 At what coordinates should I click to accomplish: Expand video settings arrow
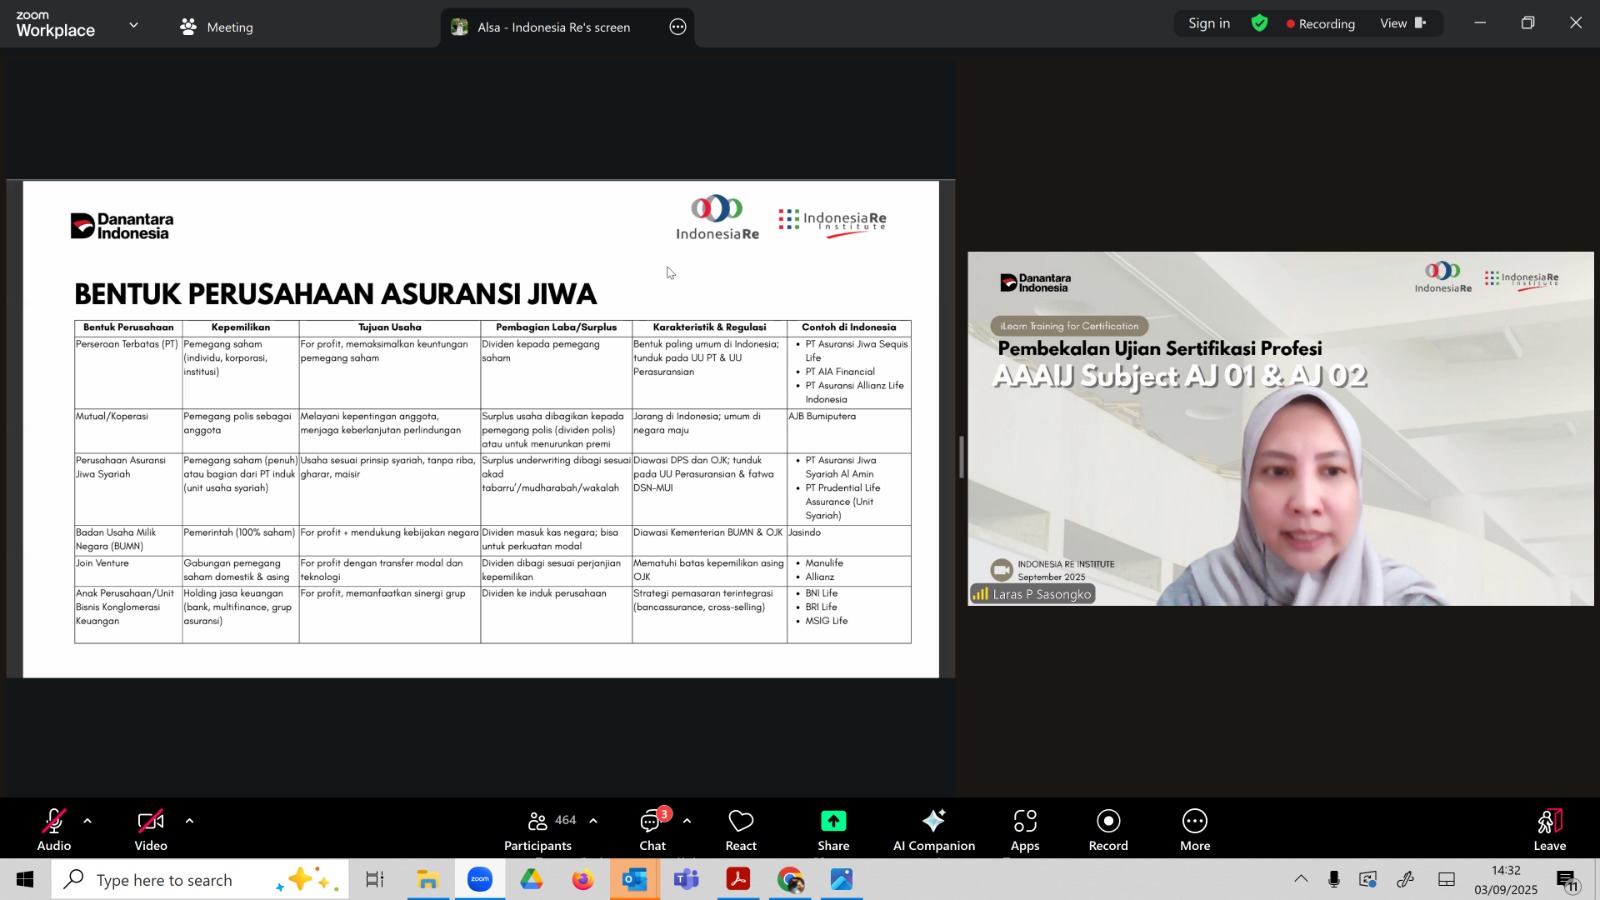pyautogui.click(x=189, y=821)
